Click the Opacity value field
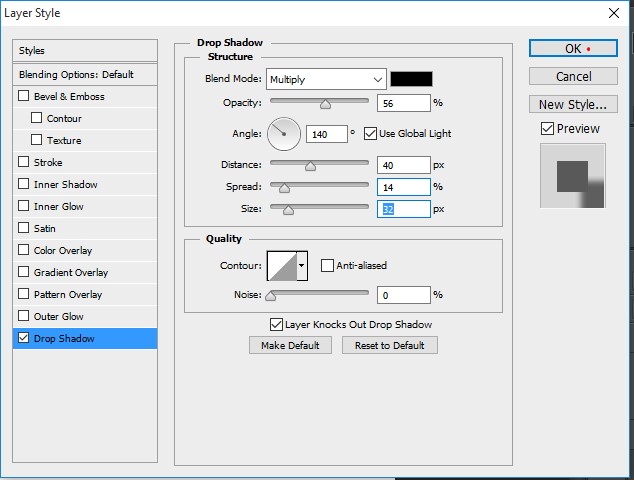The image size is (634, 480). click(x=404, y=103)
